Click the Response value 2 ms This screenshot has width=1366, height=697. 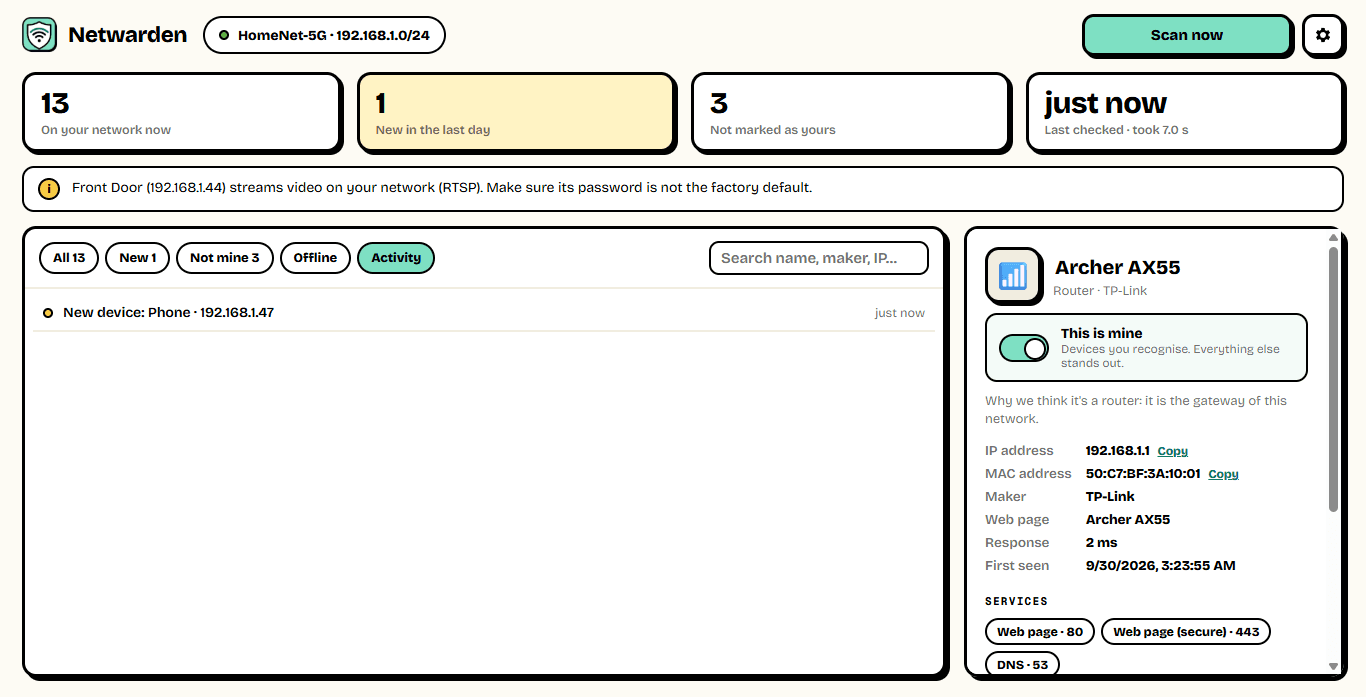click(1102, 543)
